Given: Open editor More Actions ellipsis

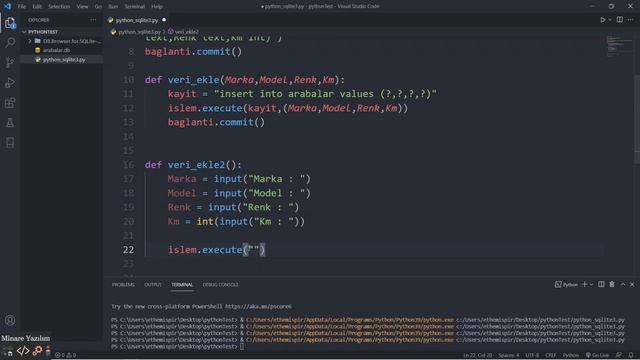Looking at the screenshot, I should pos(631,20).
